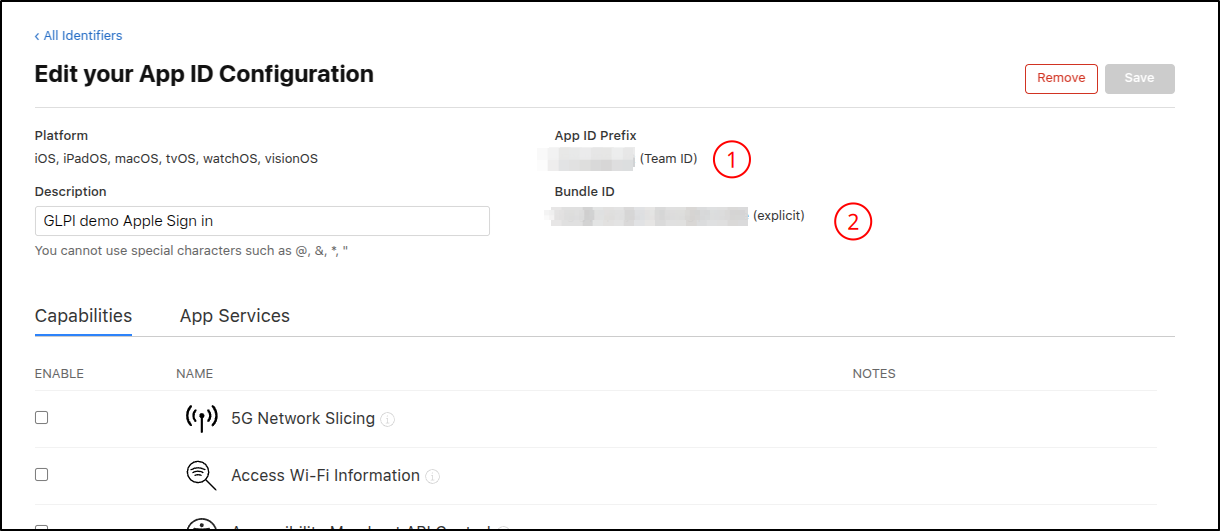Click the Save button

(1139, 79)
